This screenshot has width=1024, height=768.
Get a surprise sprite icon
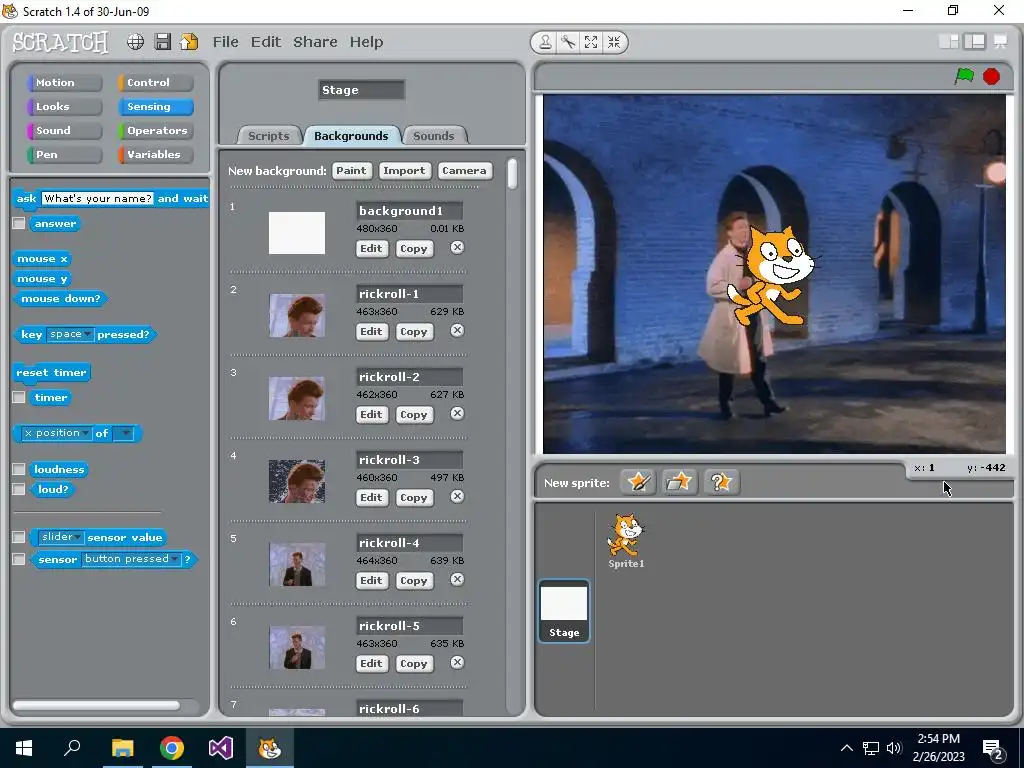[721, 482]
